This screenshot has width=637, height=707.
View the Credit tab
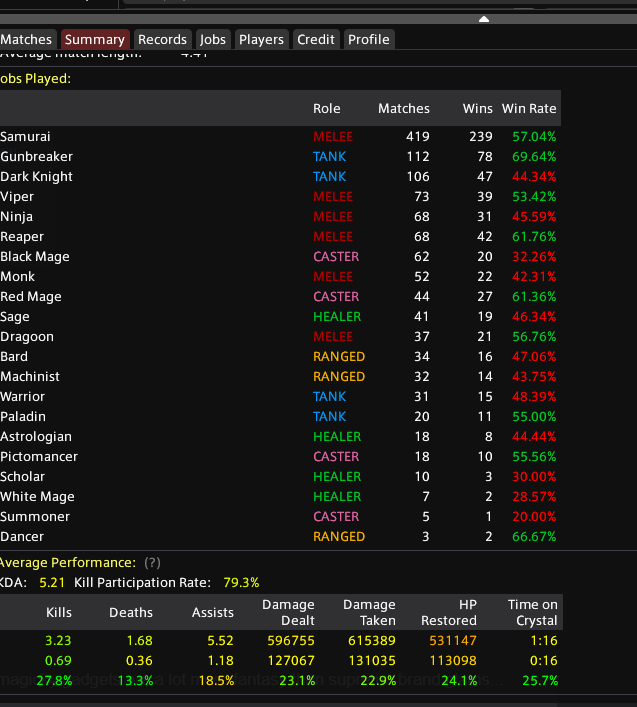pos(316,39)
